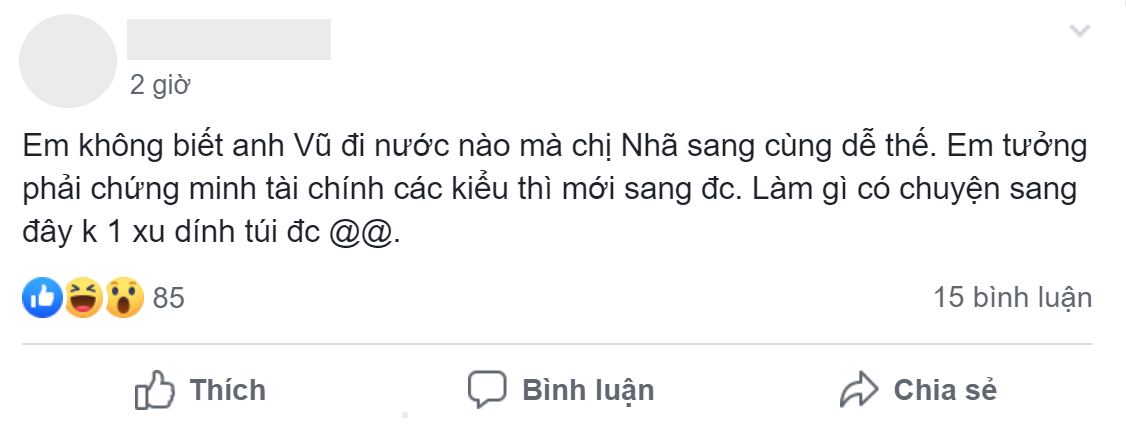Click the surprised Wow reaction emoji

(x=125, y=298)
